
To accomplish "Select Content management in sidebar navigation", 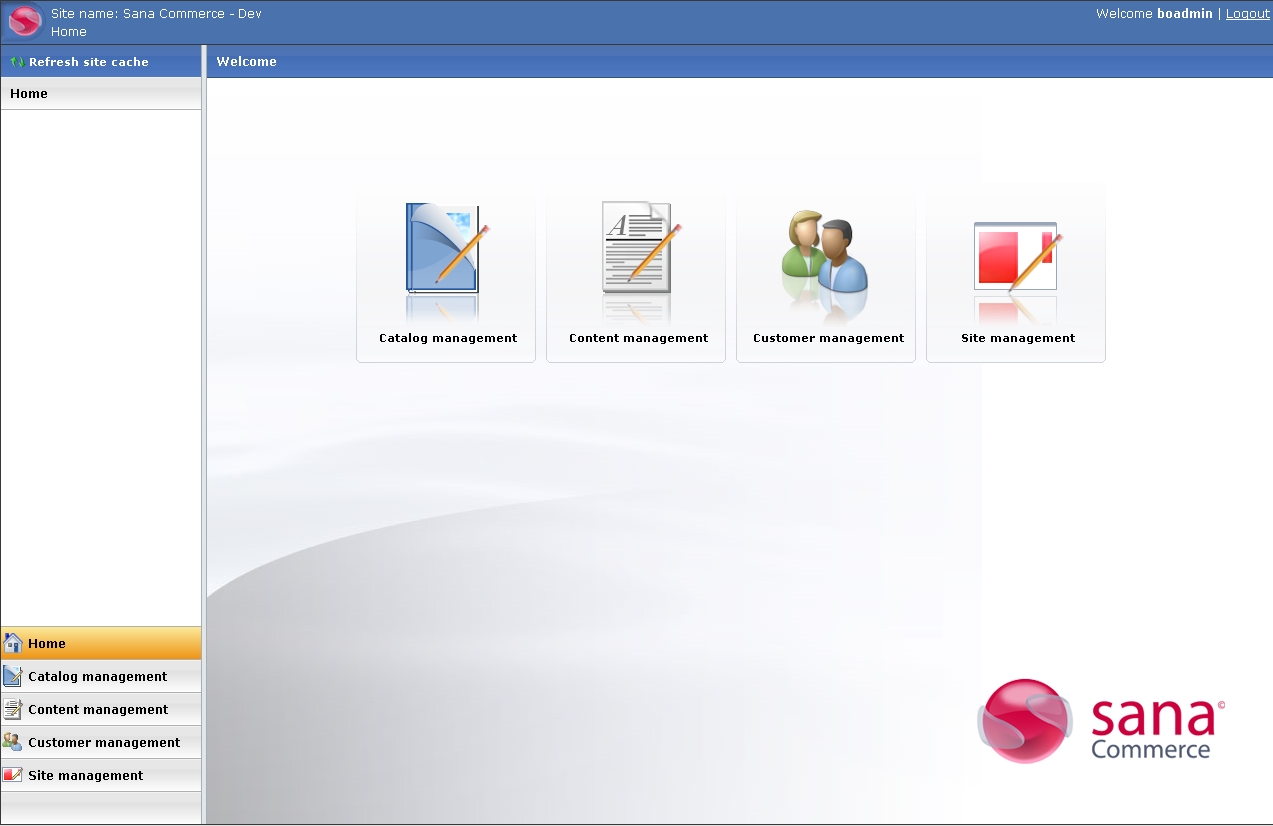I will tap(101, 709).
